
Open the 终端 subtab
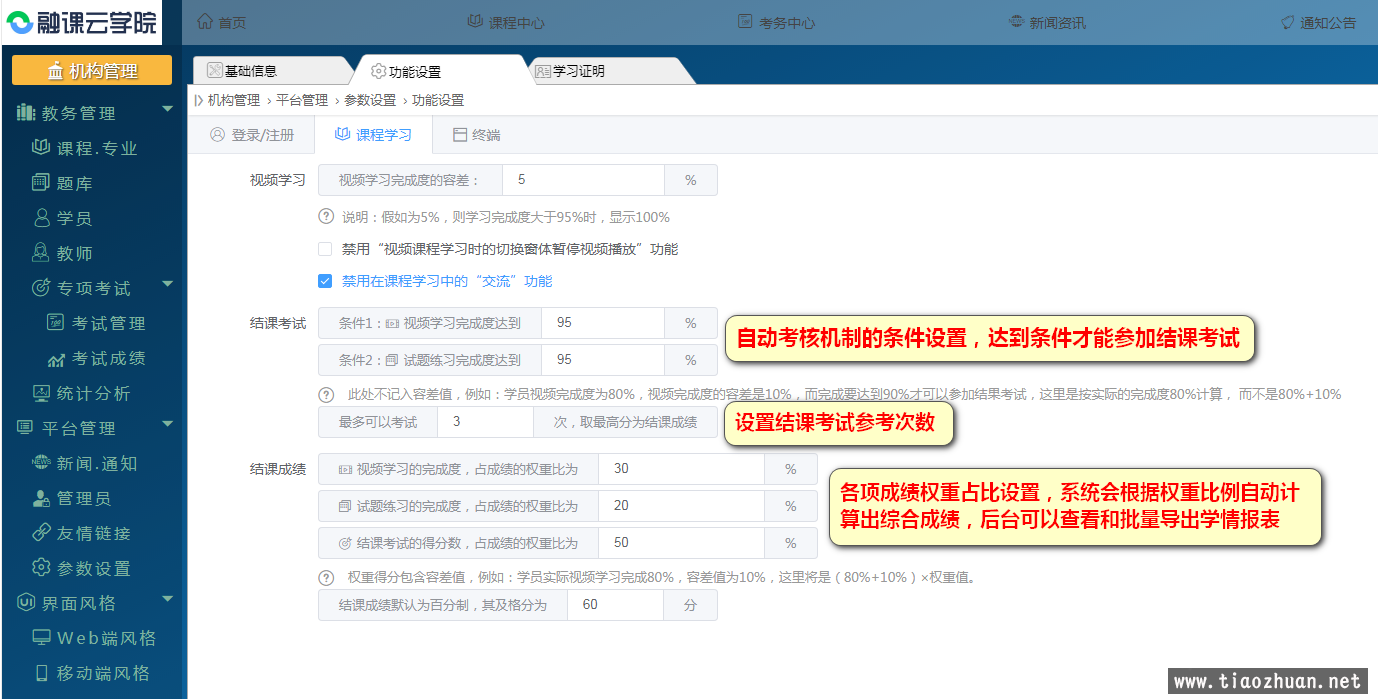476,134
